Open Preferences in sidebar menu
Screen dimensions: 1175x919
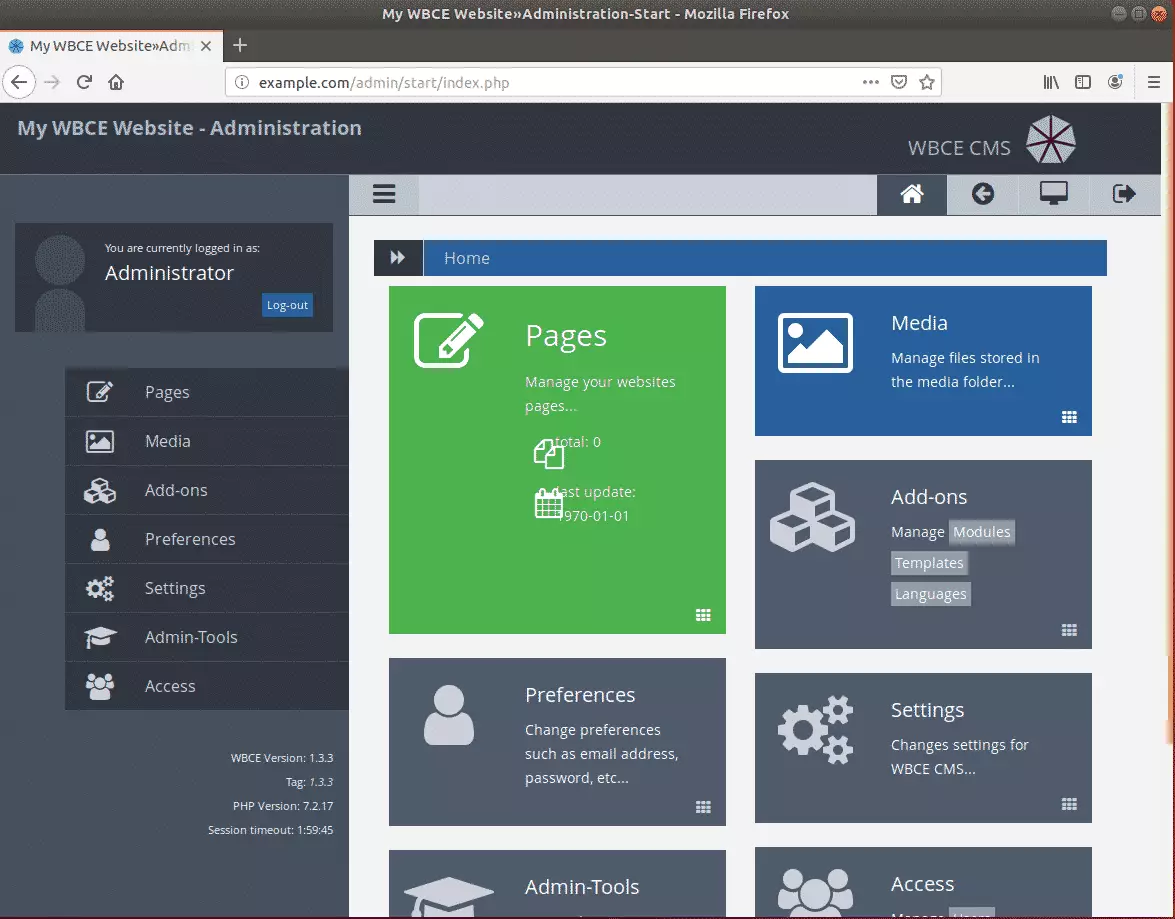pyautogui.click(x=207, y=540)
